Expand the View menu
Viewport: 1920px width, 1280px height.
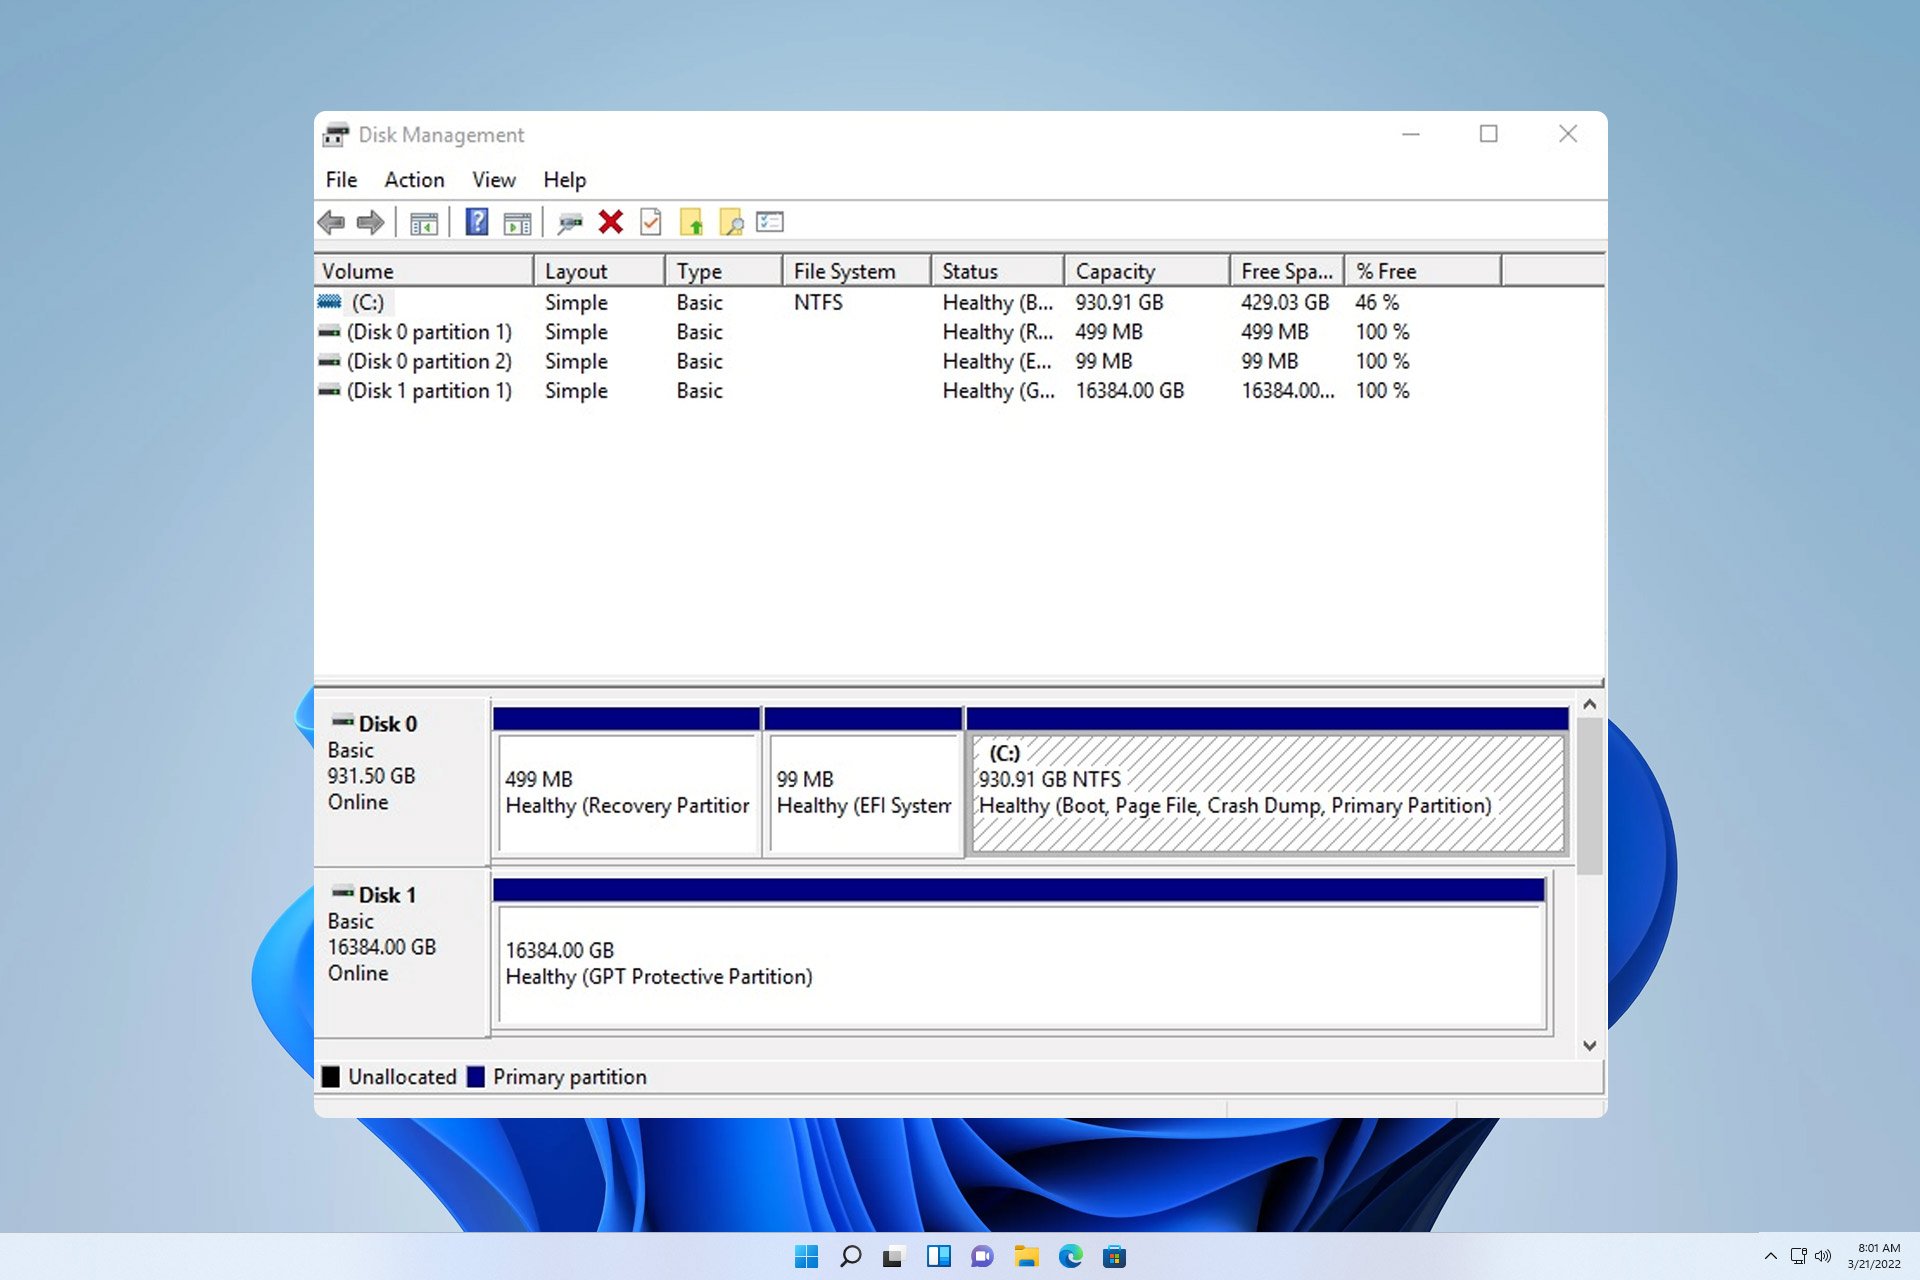[x=493, y=180]
